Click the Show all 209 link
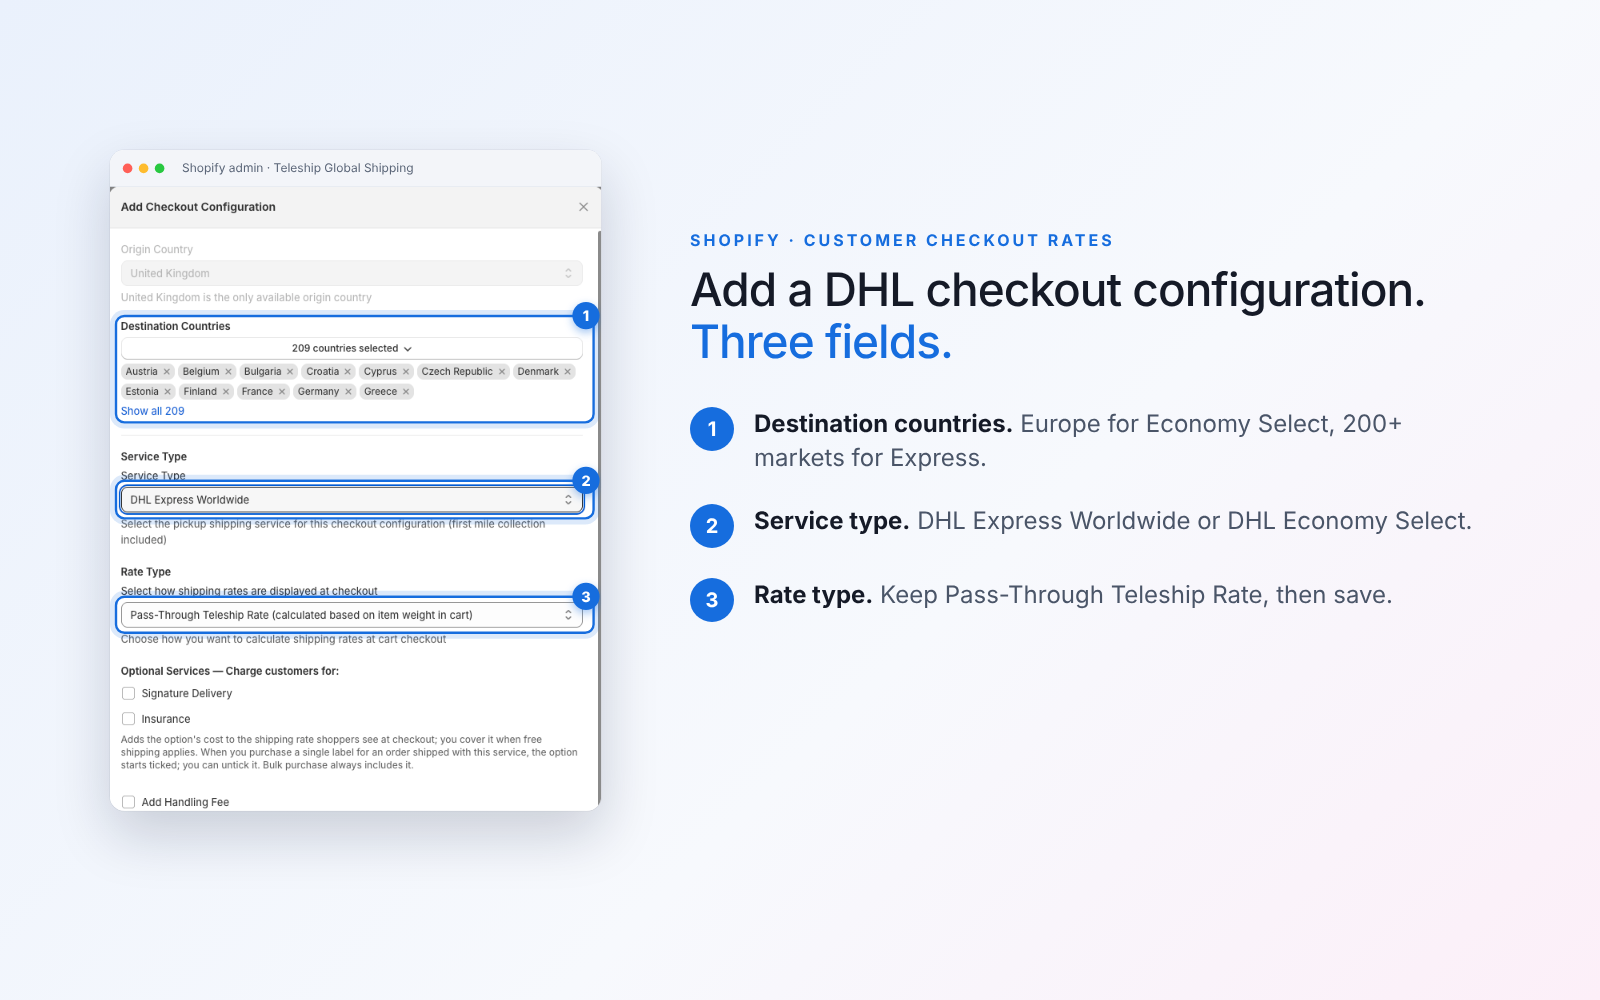 pos(153,411)
